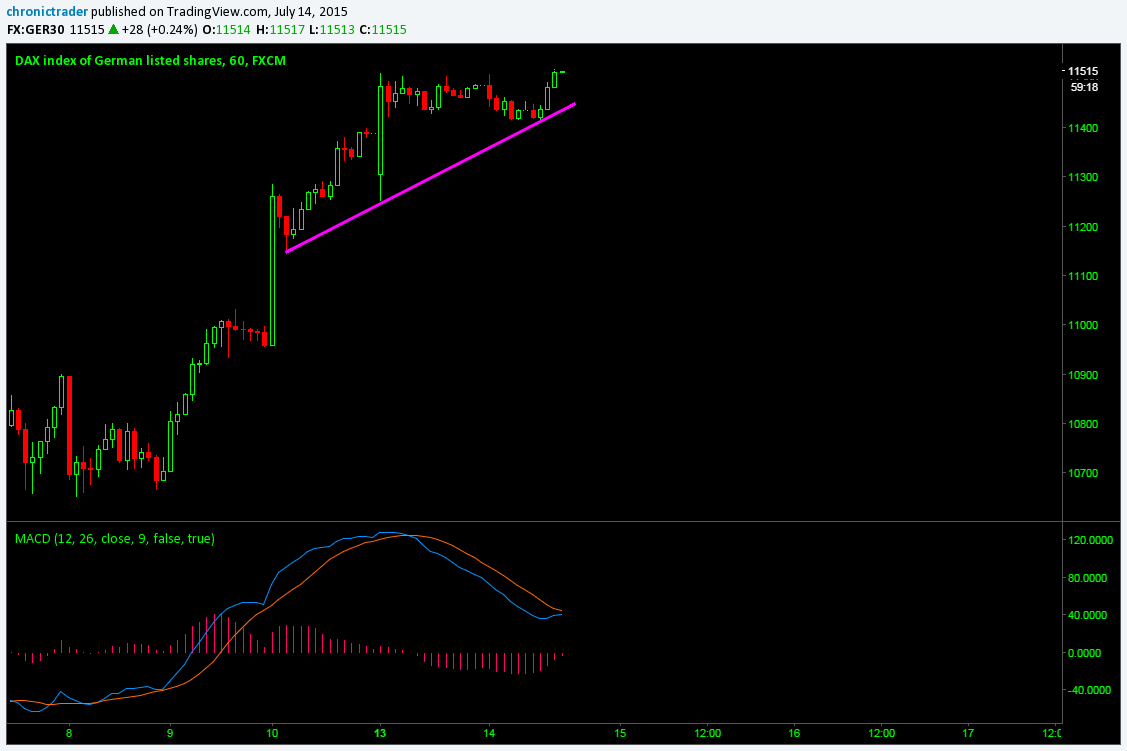The height and width of the screenshot is (751, 1127).
Task: Click the close value C:11515
Action: pyautogui.click(x=383, y=29)
